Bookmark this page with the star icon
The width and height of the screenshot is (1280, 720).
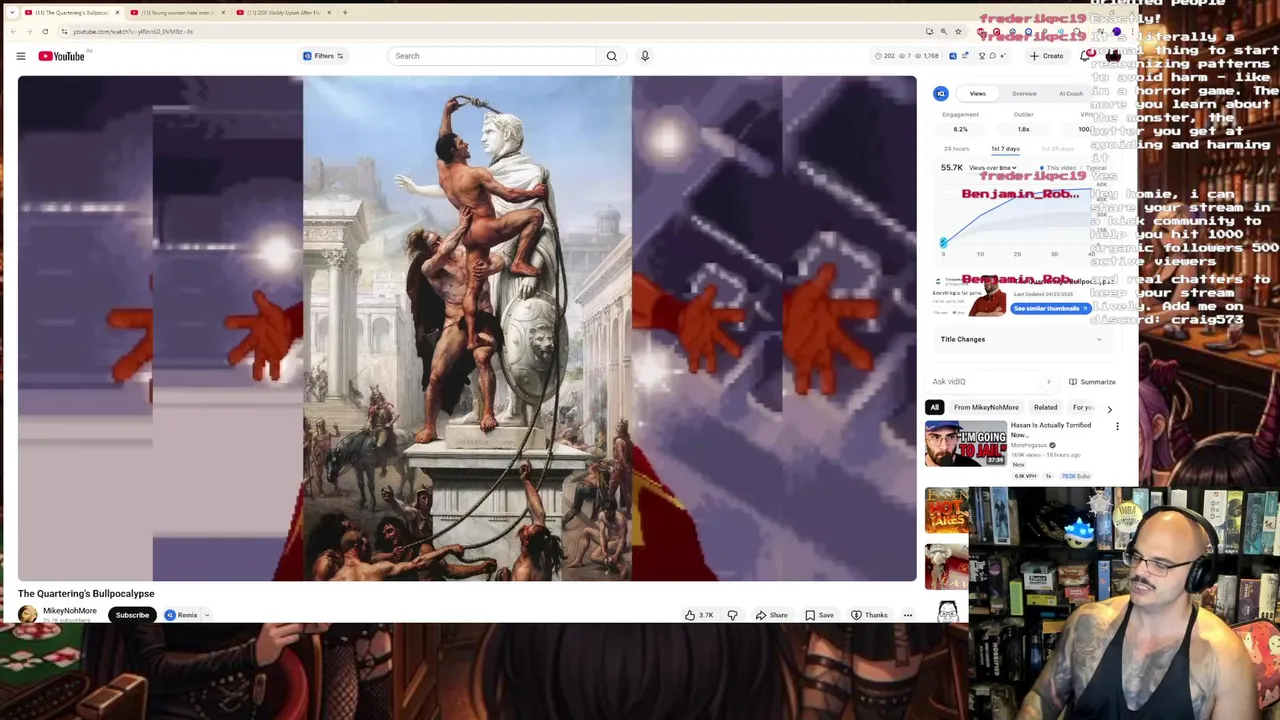click(958, 31)
